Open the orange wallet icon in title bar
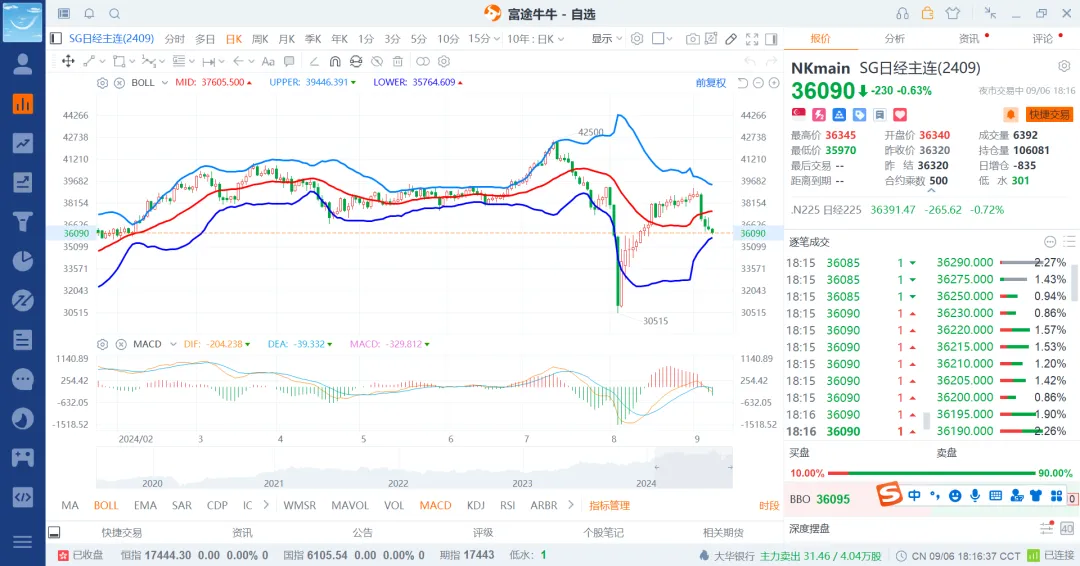 927,13
